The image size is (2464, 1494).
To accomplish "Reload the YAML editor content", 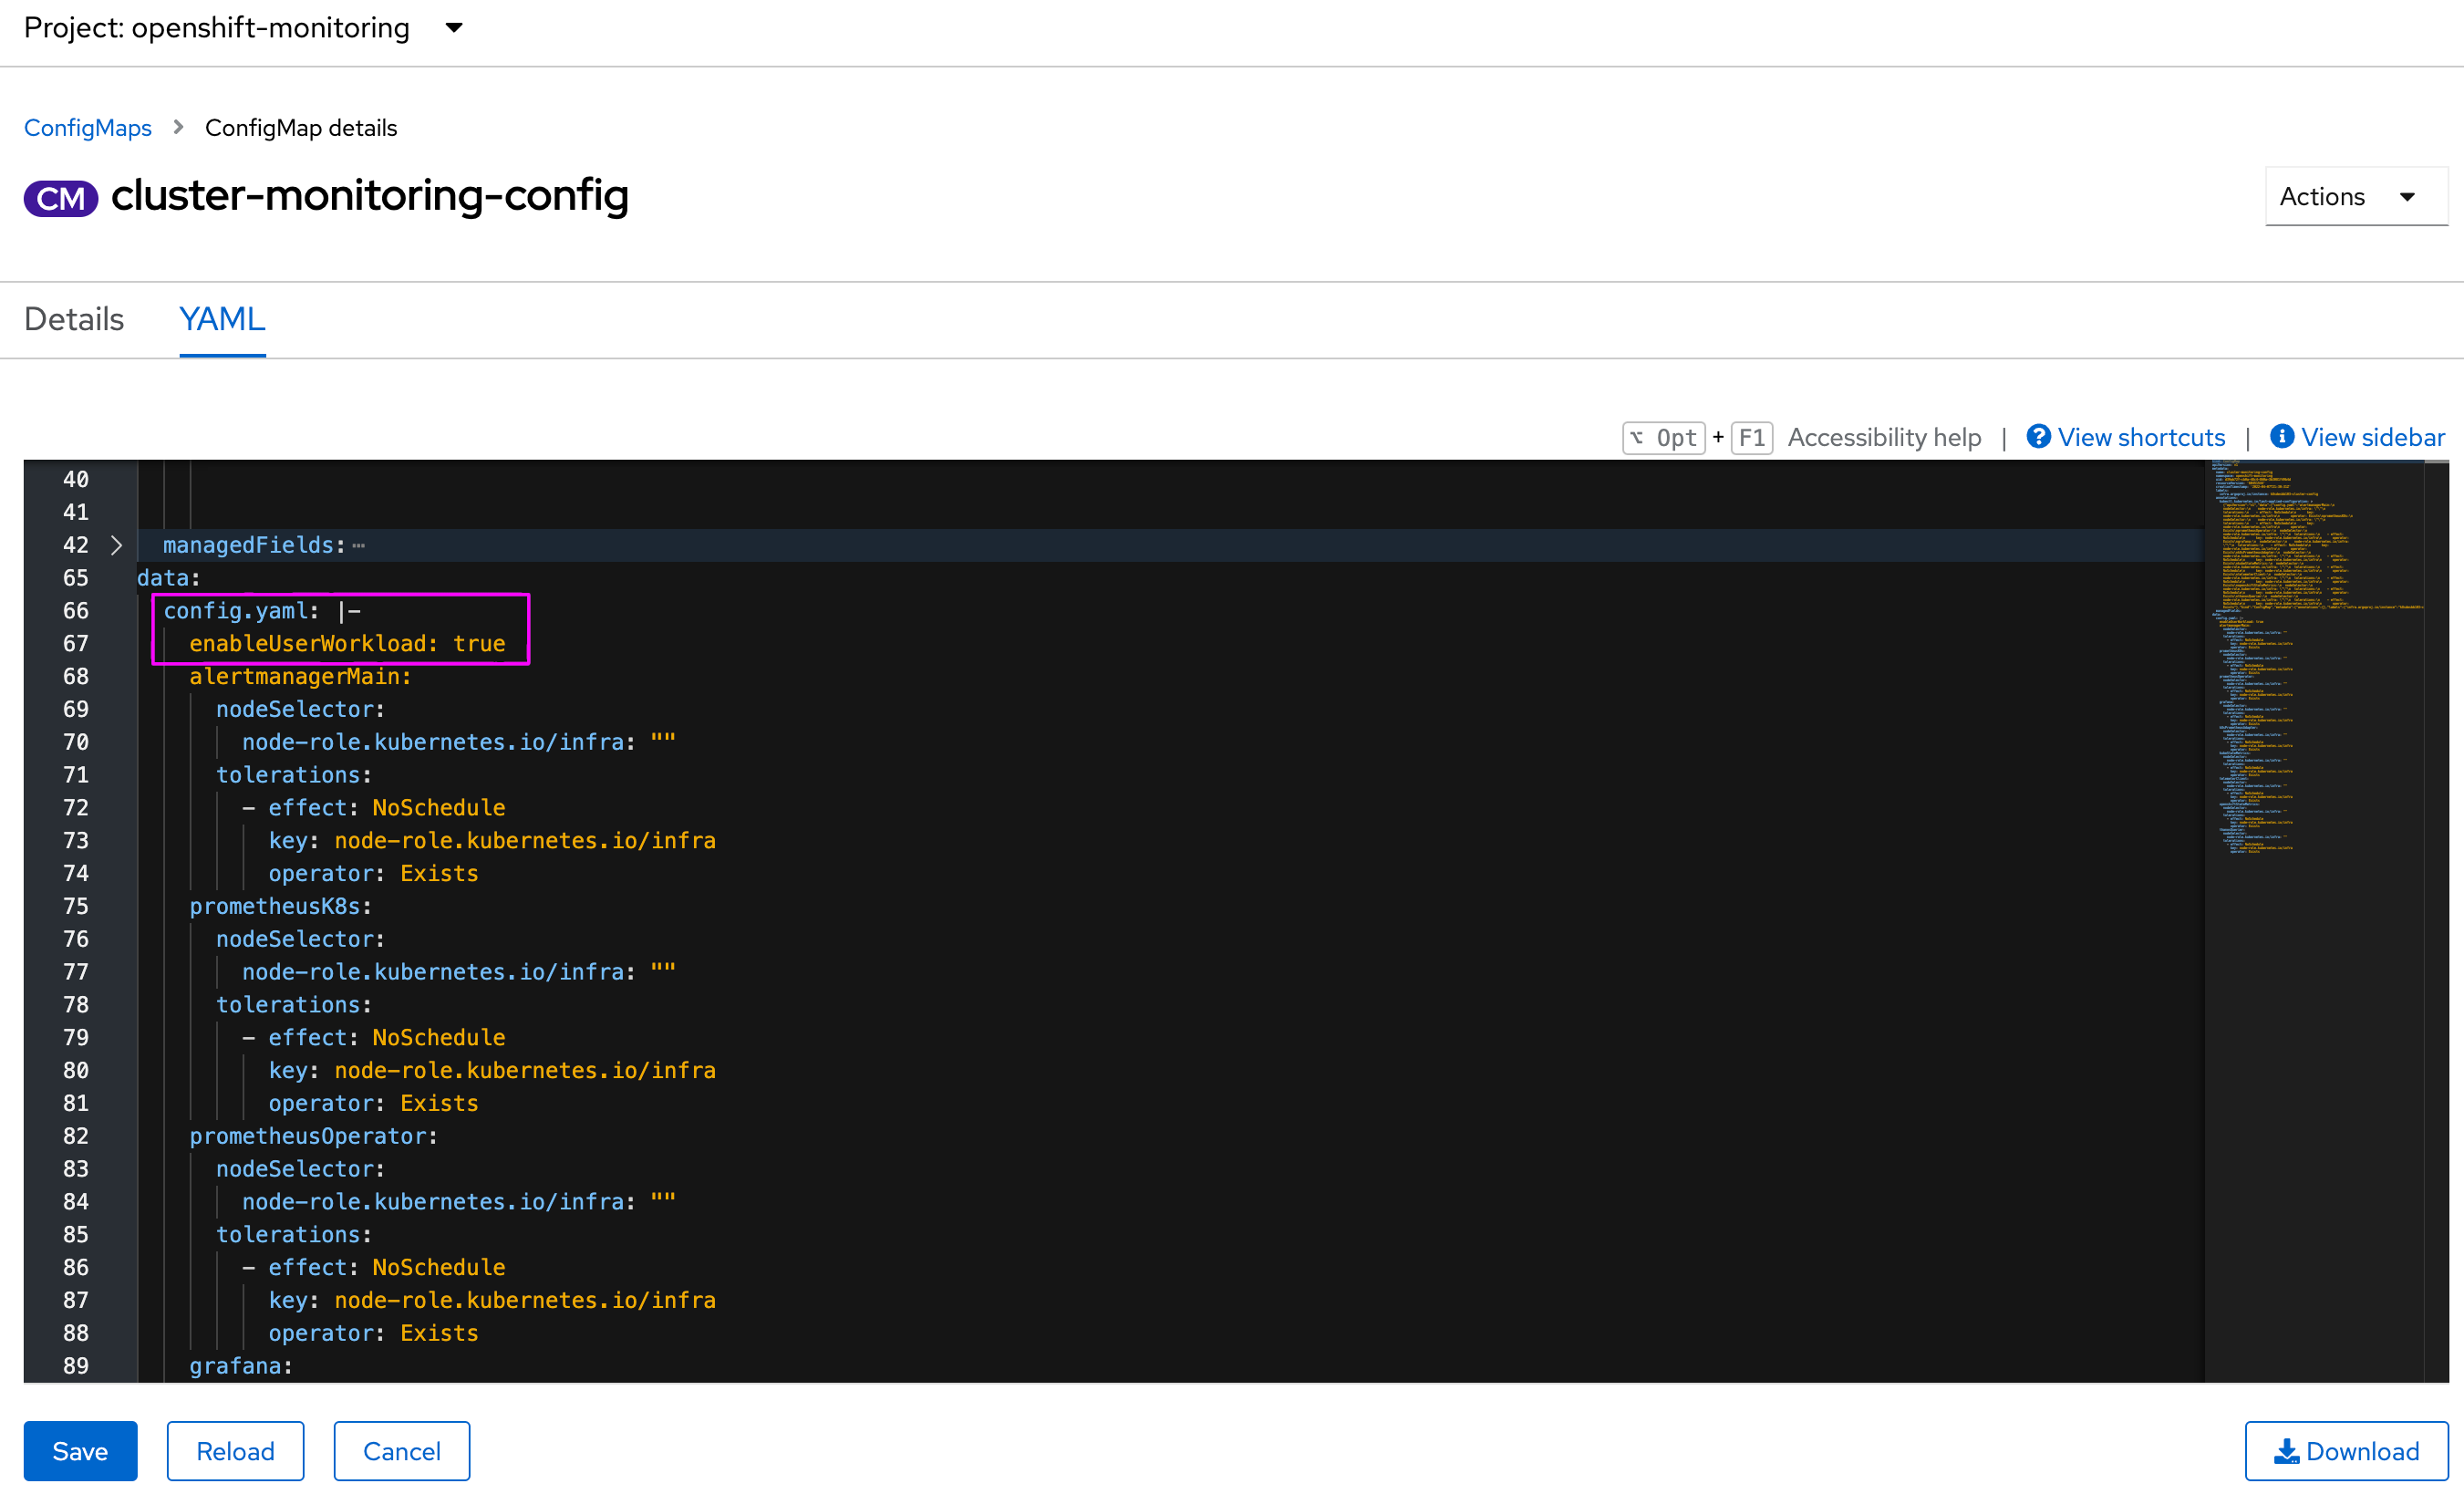I will coord(235,1451).
